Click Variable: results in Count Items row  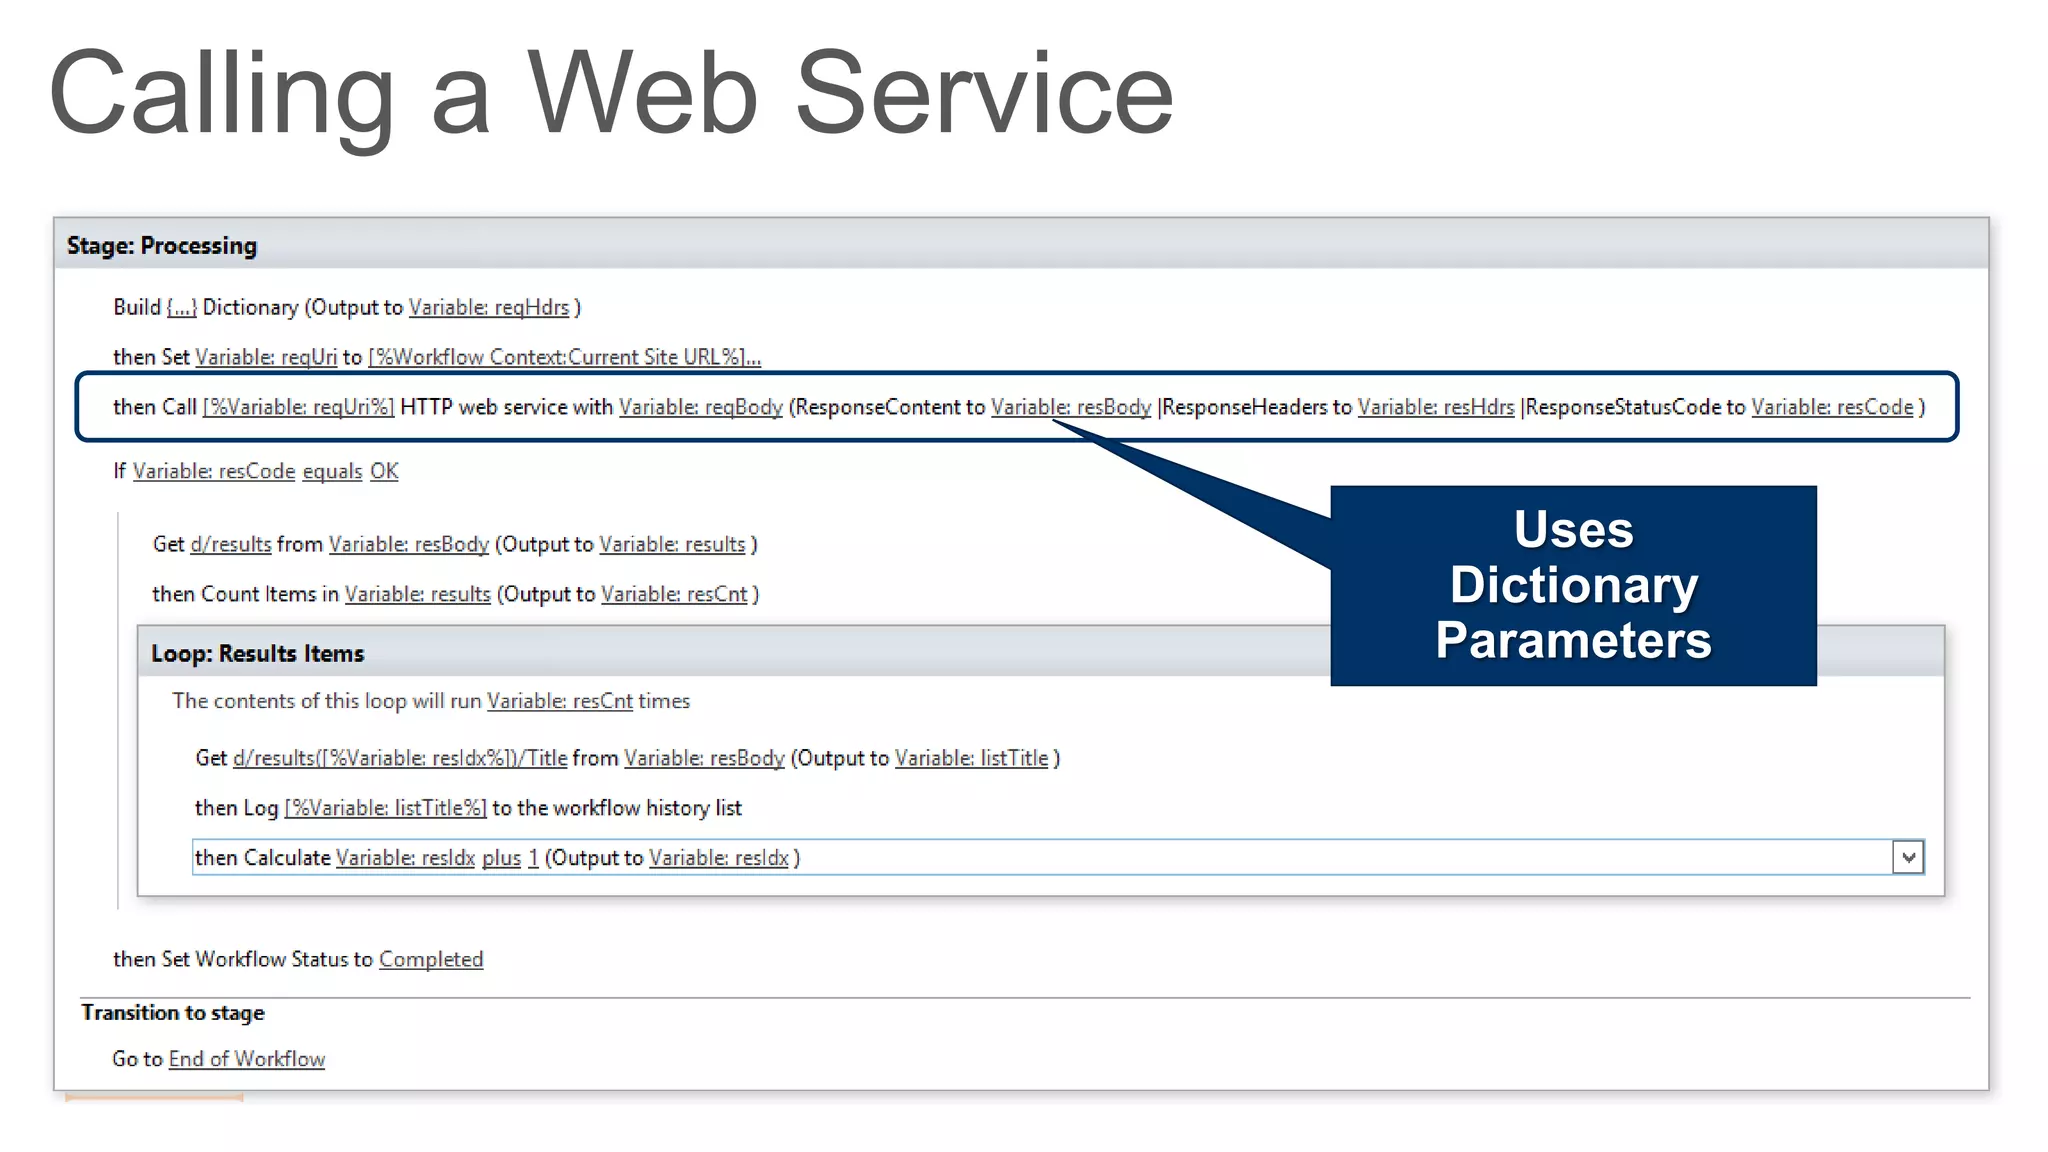[x=418, y=594]
